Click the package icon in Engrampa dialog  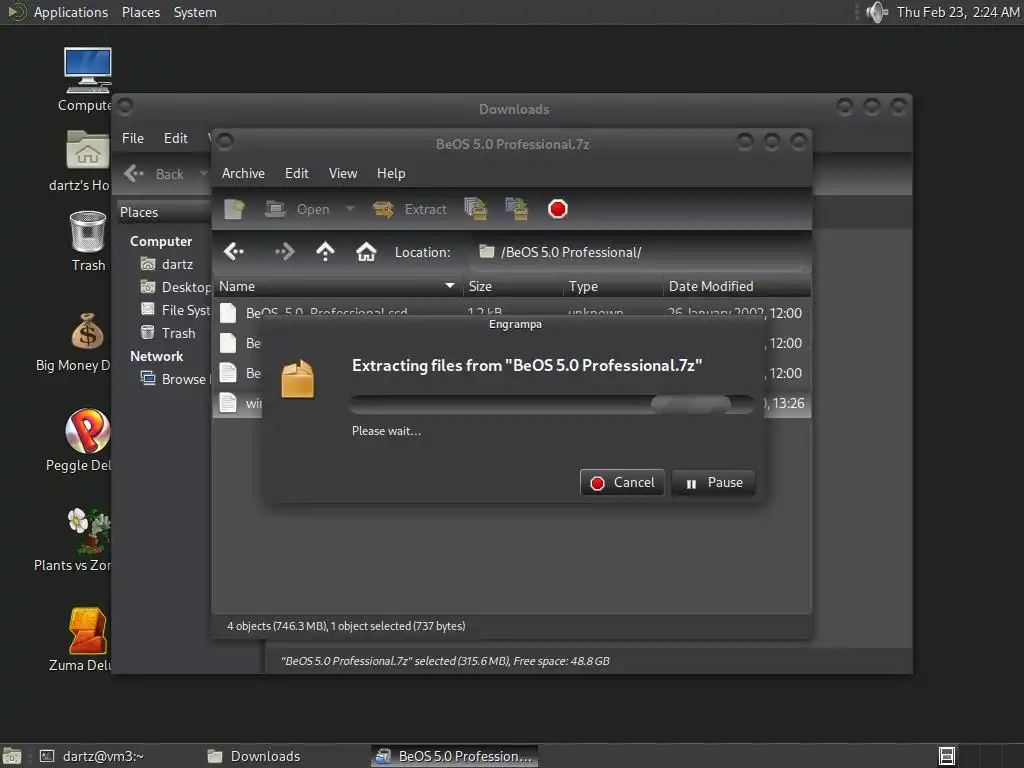pos(298,379)
